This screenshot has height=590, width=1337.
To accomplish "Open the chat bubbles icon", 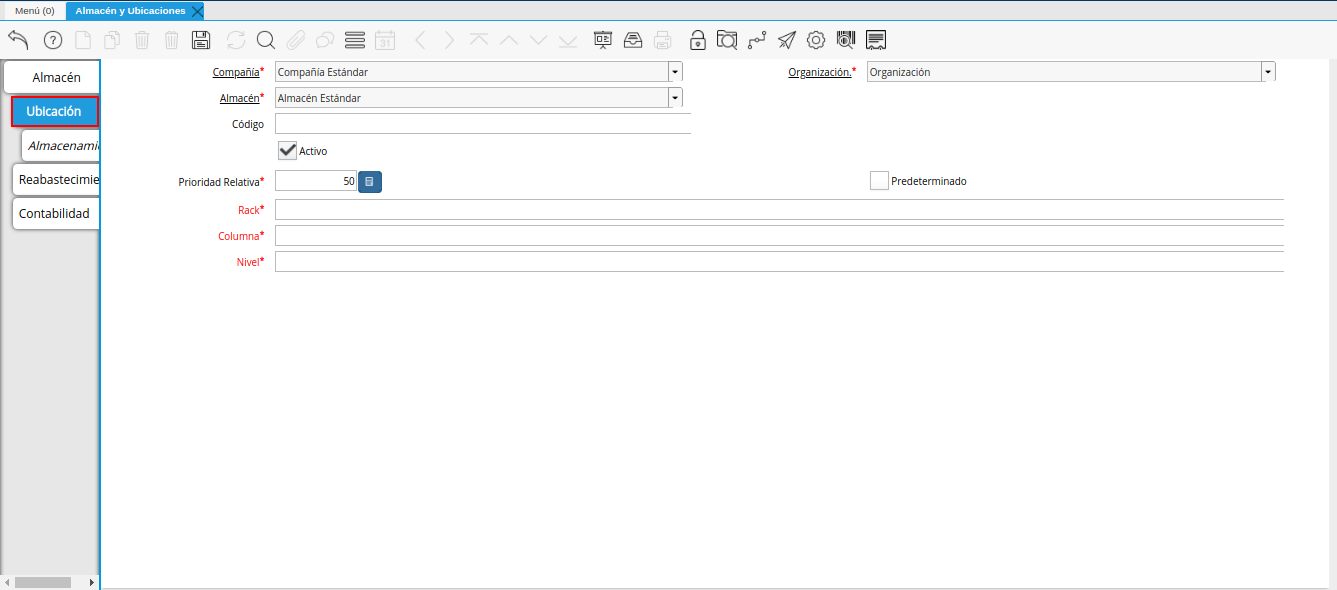I will click(325, 40).
